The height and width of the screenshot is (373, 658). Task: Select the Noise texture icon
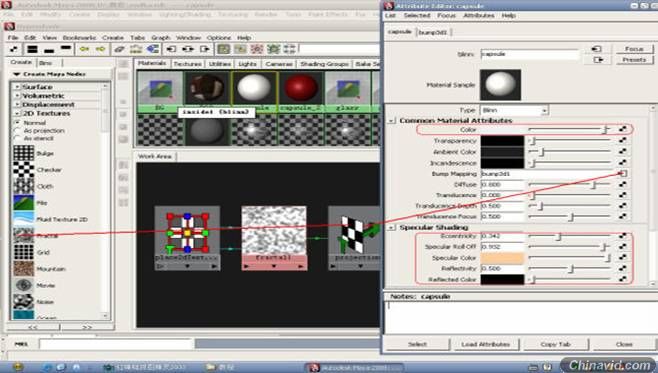coord(24,301)
